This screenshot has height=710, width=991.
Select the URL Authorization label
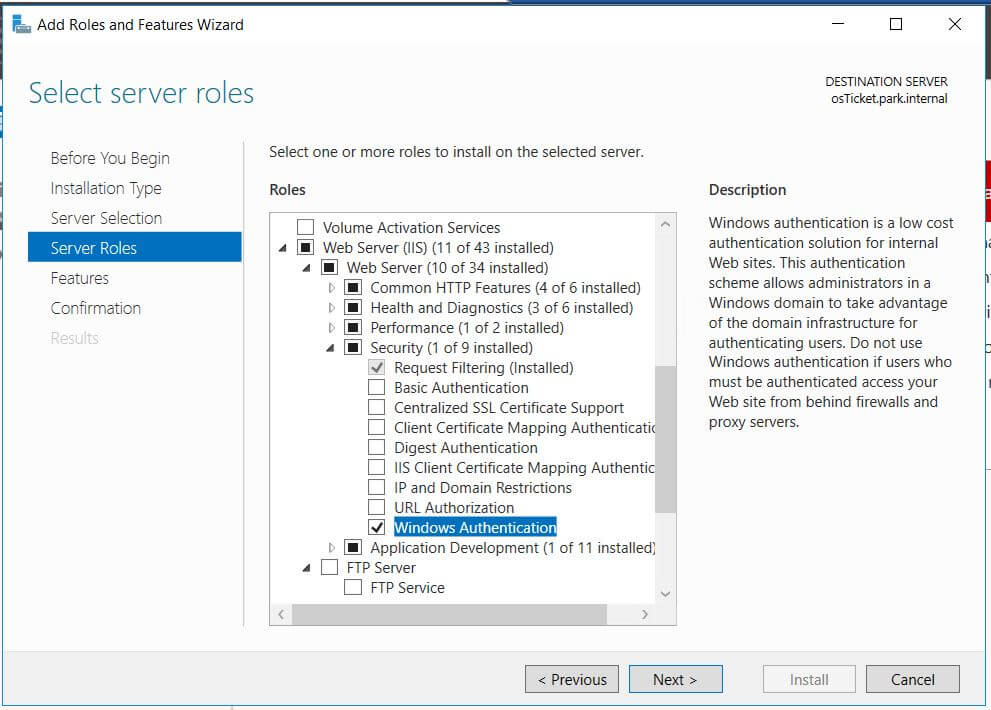coord(454,508)
